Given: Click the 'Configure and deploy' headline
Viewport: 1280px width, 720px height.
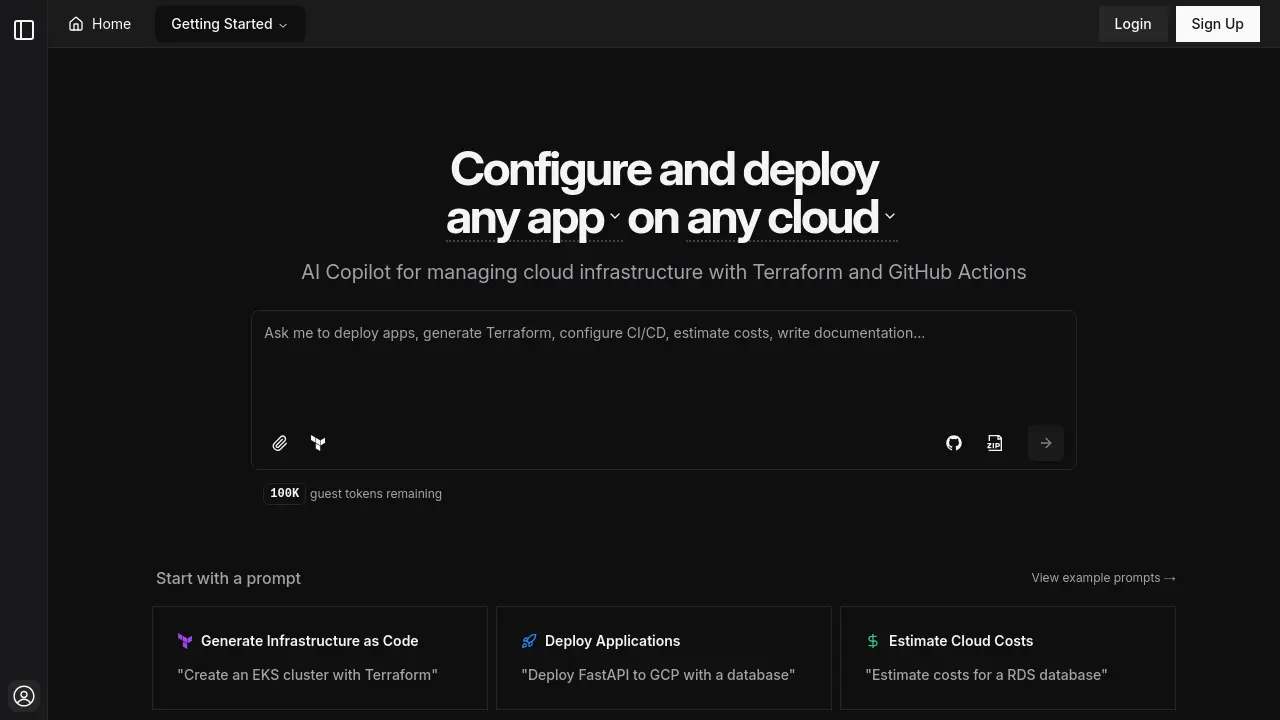Looking at the screenshot, I should [664, 169].
